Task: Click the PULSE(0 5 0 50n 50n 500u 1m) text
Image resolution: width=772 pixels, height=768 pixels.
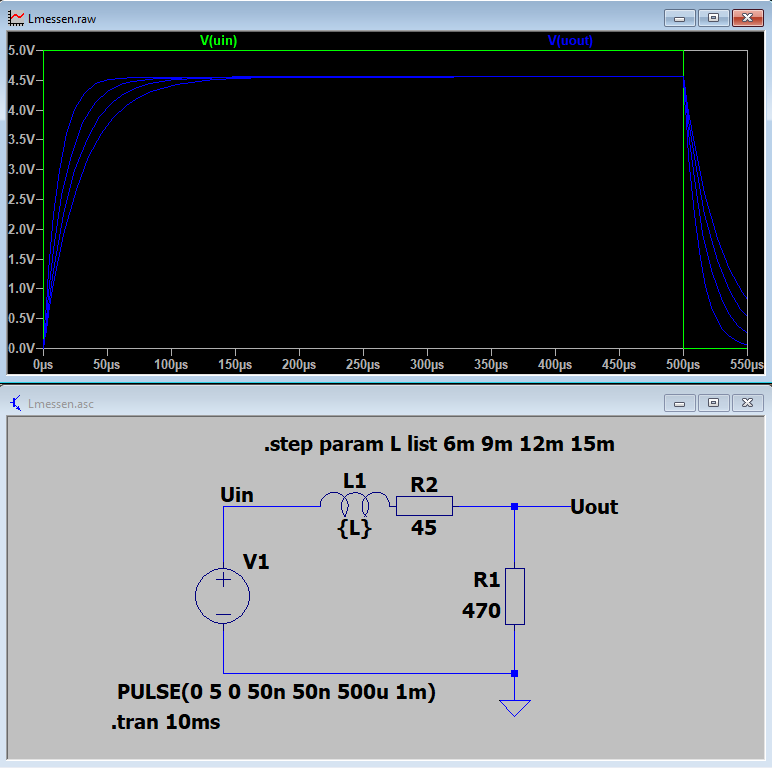Action: [277, 692]
